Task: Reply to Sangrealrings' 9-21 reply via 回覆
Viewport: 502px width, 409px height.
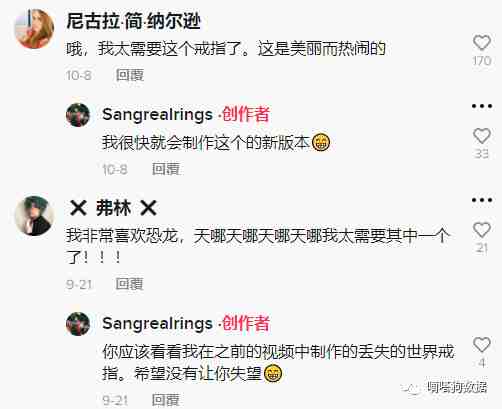Action: 166,399
